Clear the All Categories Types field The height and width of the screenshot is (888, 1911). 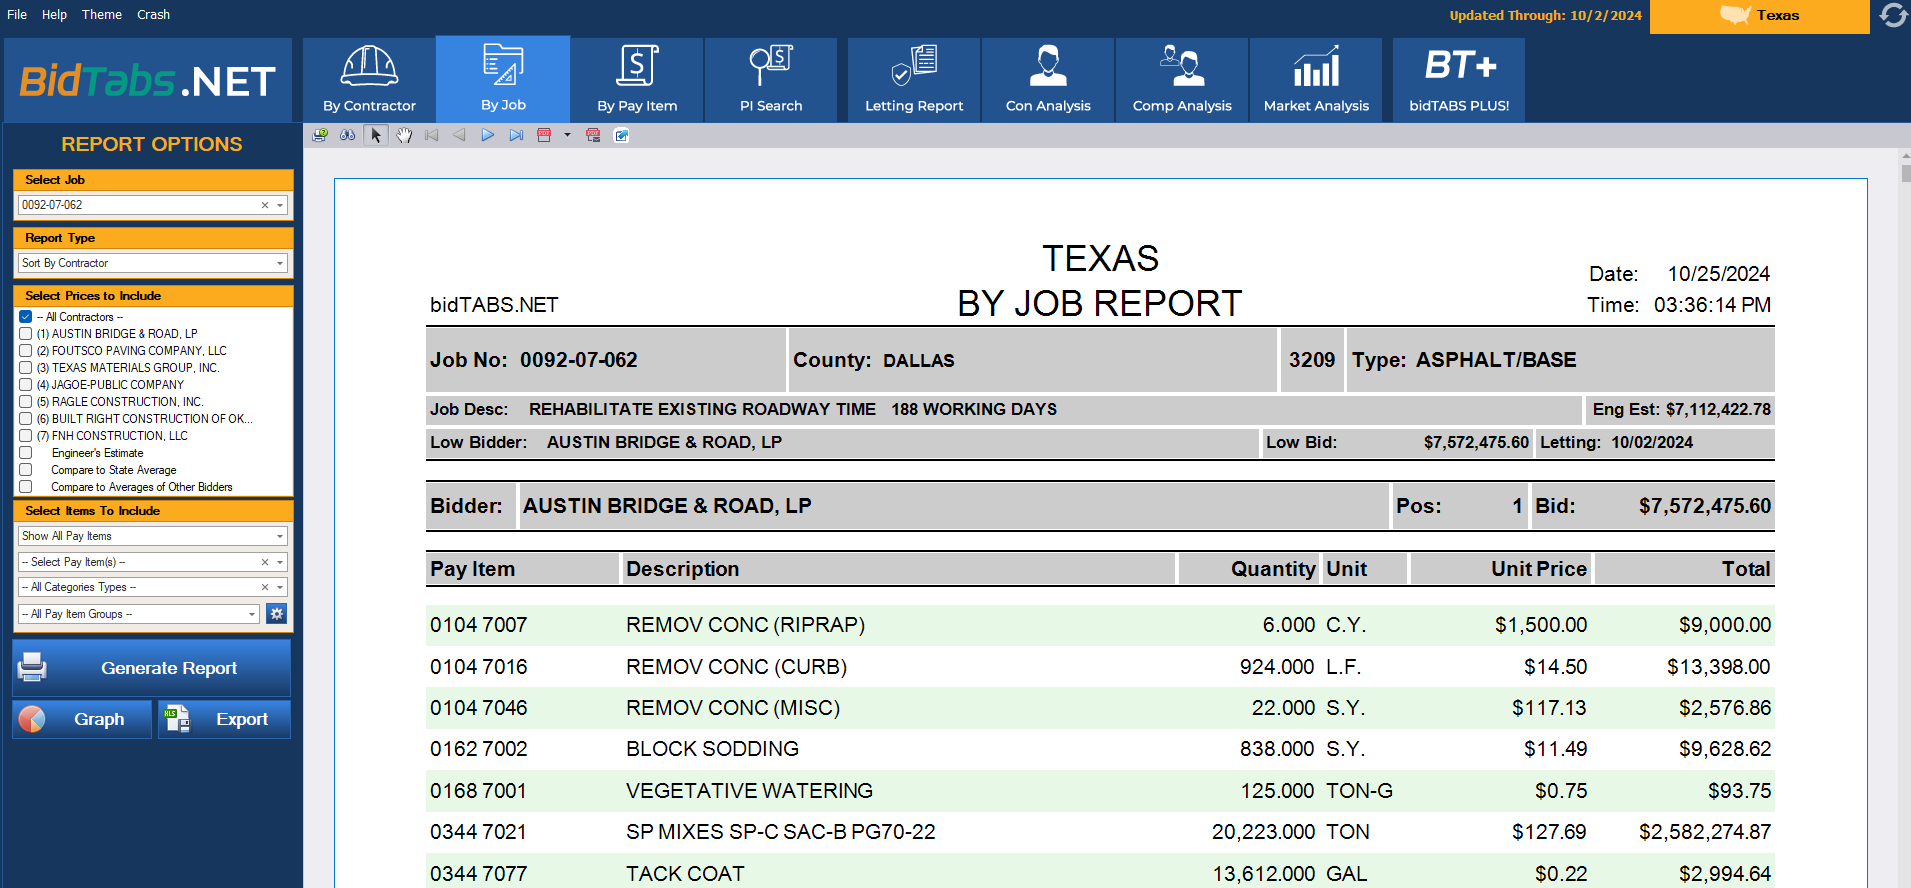coord(265,588)
